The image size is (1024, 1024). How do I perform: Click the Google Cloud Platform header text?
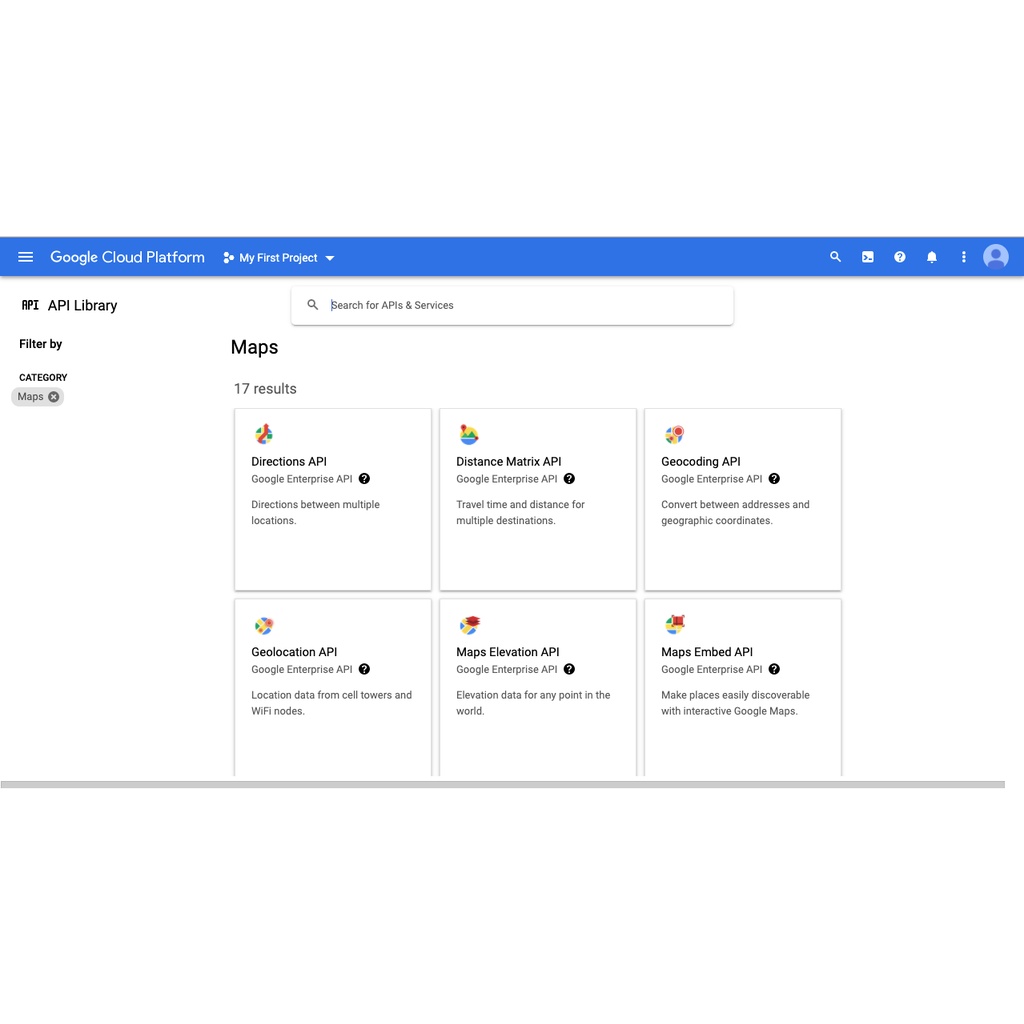click(x=127, y=257)
